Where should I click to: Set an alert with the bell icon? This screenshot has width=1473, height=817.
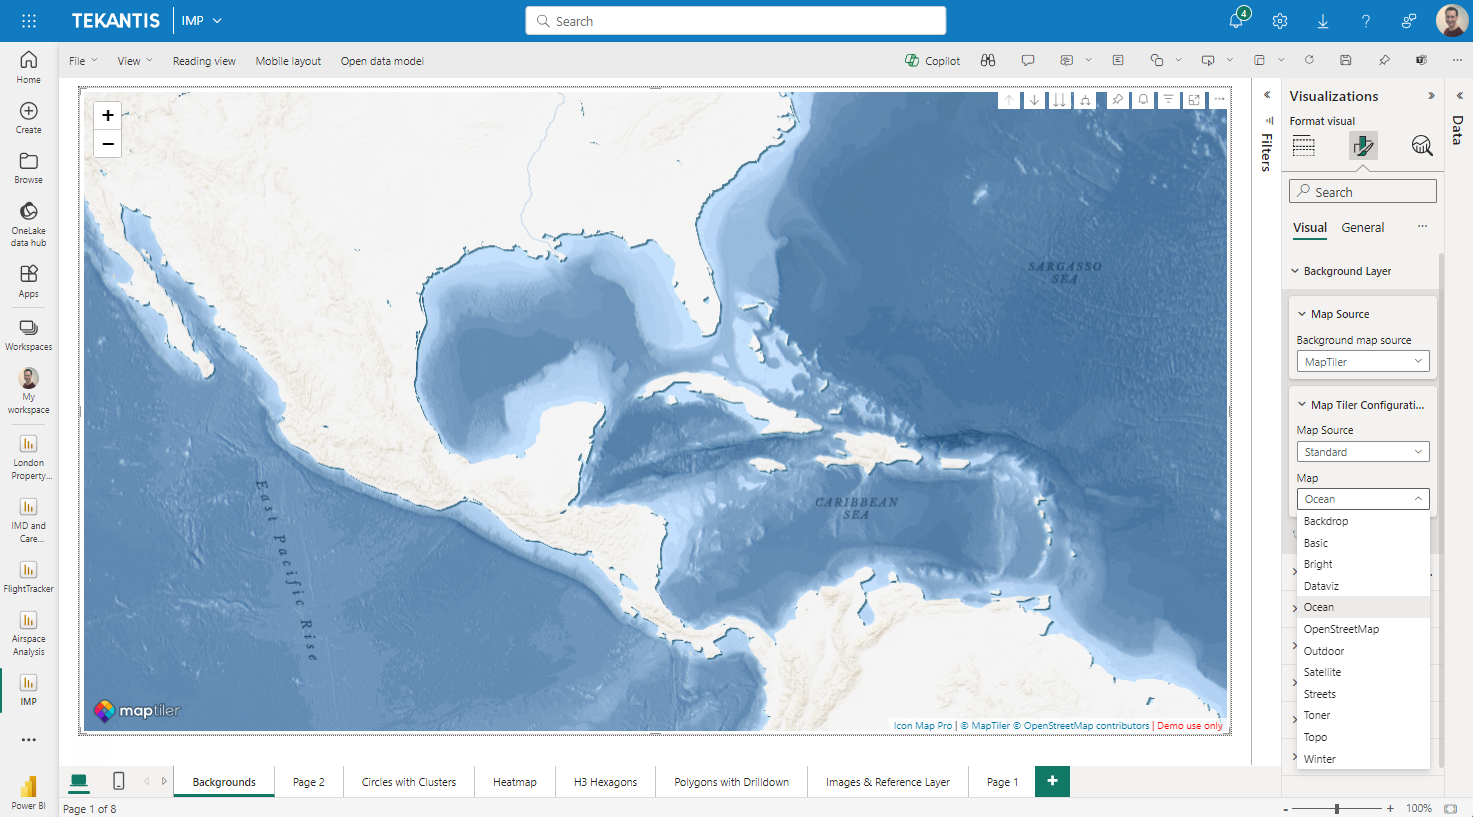[1142, 99]
